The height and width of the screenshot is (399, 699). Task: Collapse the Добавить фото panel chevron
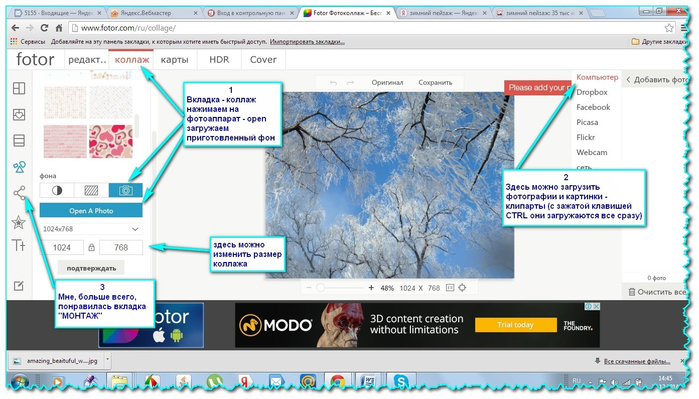click(628, 80)
